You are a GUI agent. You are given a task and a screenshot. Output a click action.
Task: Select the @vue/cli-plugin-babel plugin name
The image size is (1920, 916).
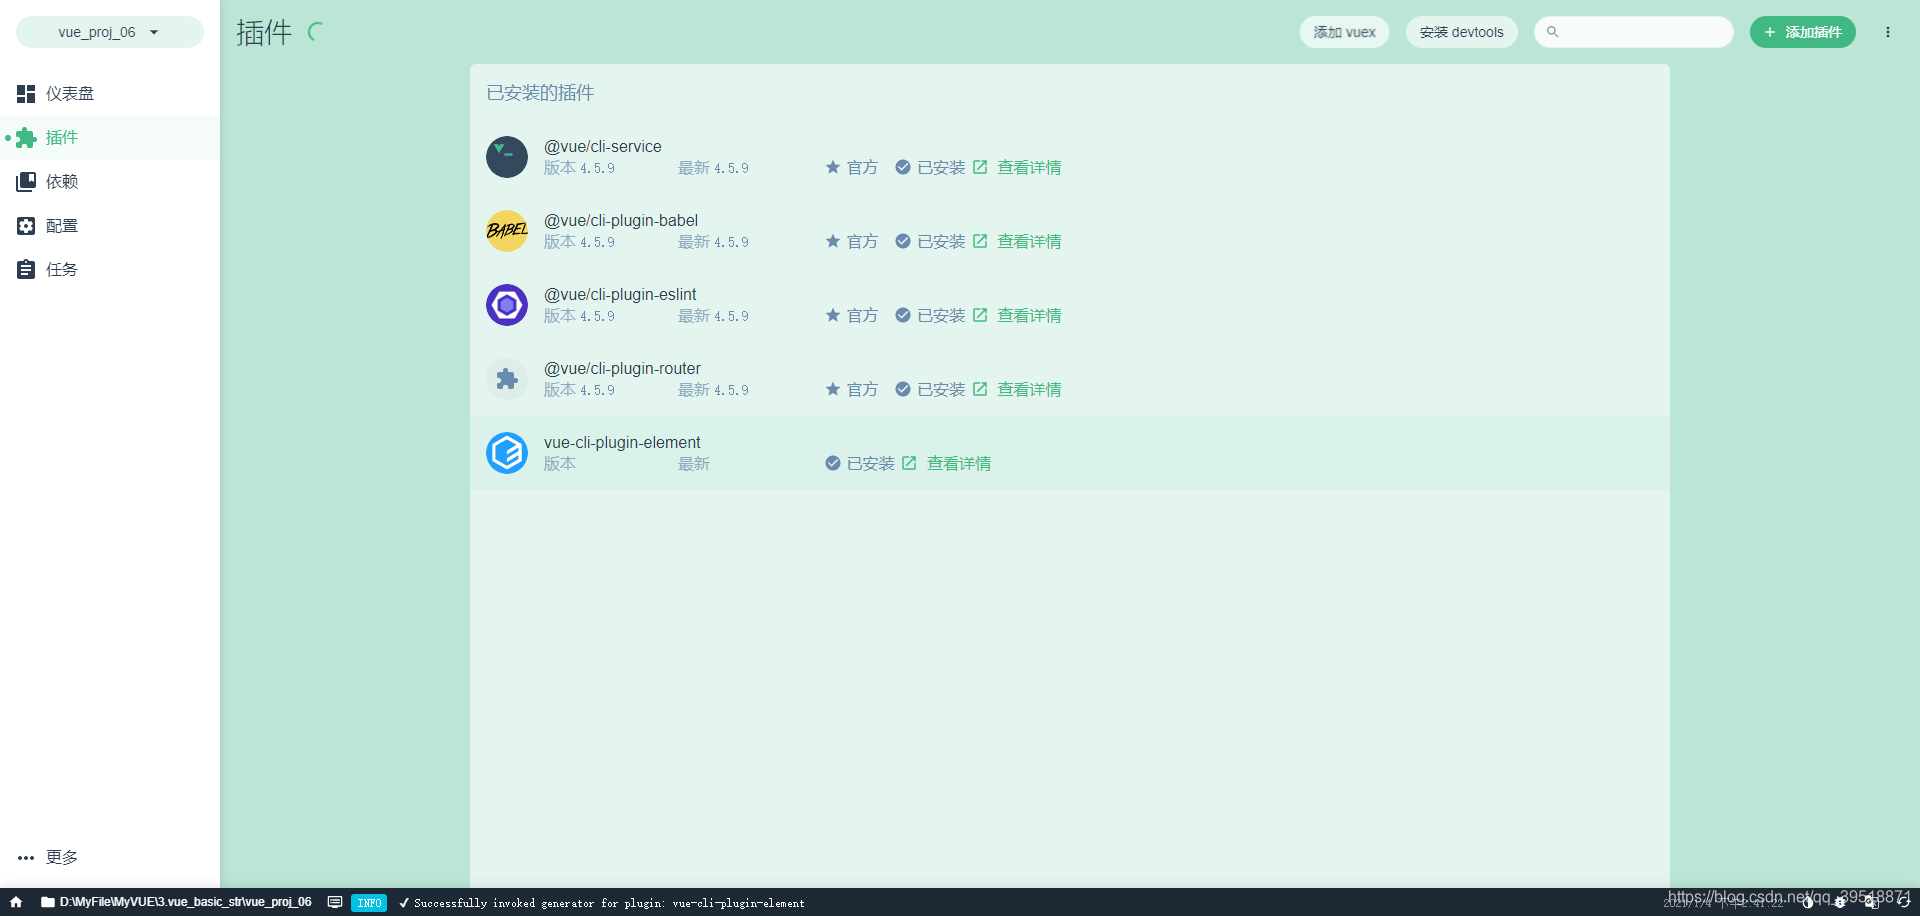point(621,220)
